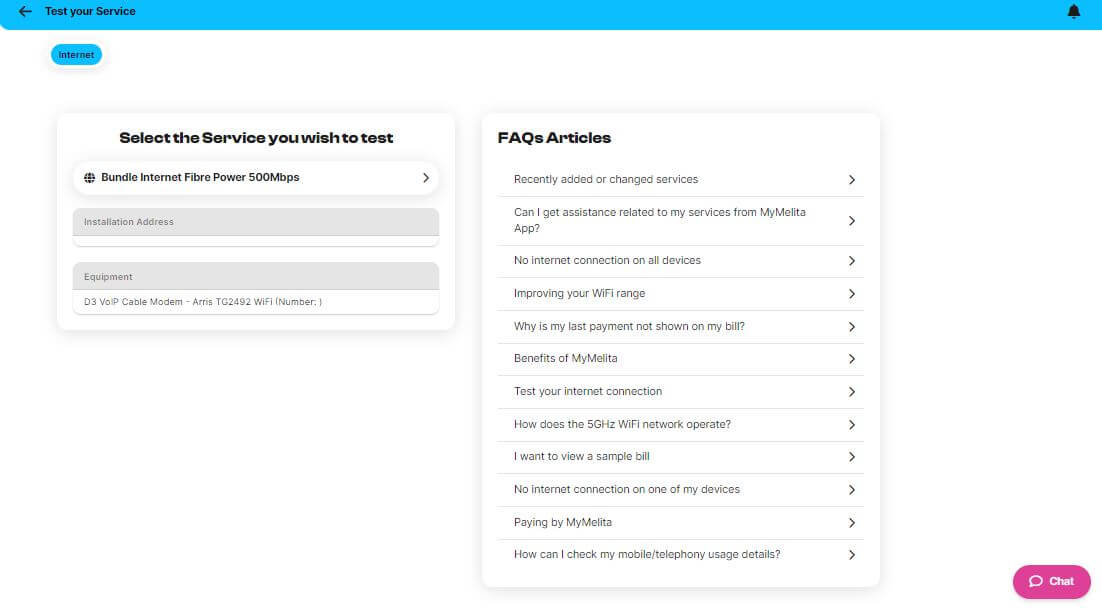Select the Internet tab pill
The image size is (1102, 609).
76,55
